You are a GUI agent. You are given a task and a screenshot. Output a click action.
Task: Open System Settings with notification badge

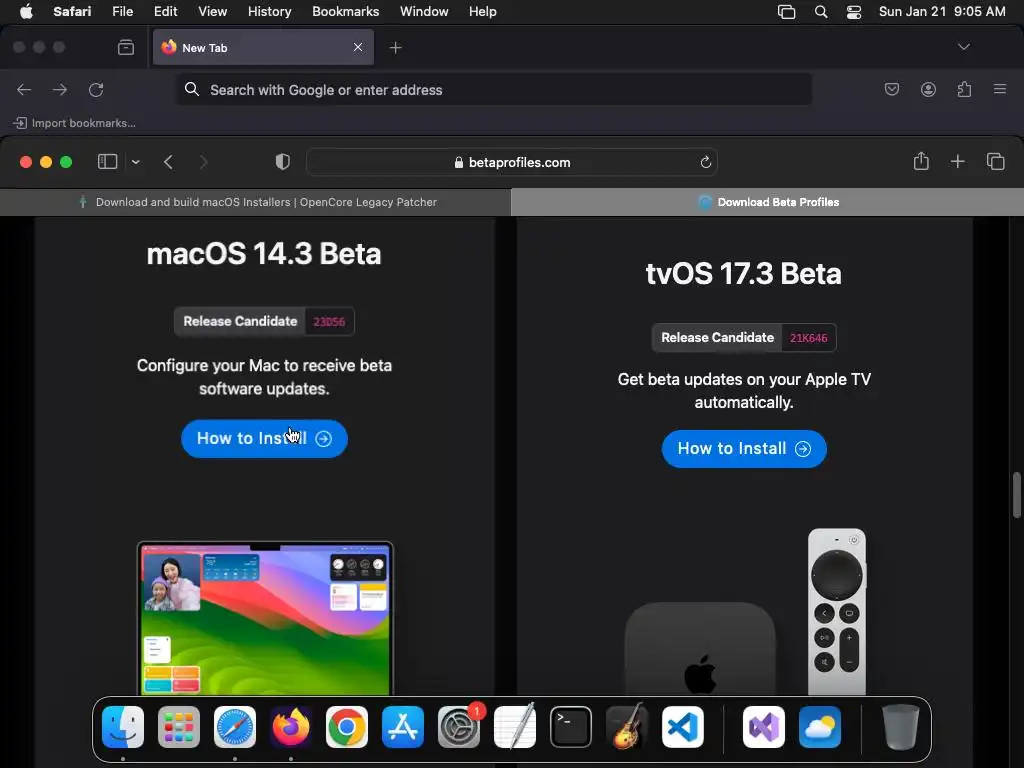(459, 727)
